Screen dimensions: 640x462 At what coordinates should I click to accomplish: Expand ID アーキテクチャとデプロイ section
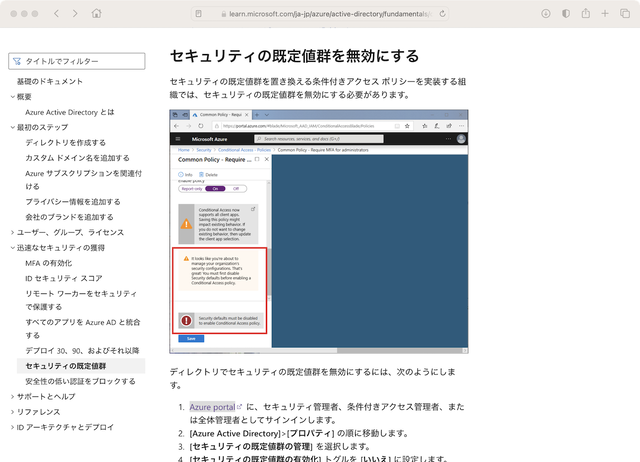(13, 427)
